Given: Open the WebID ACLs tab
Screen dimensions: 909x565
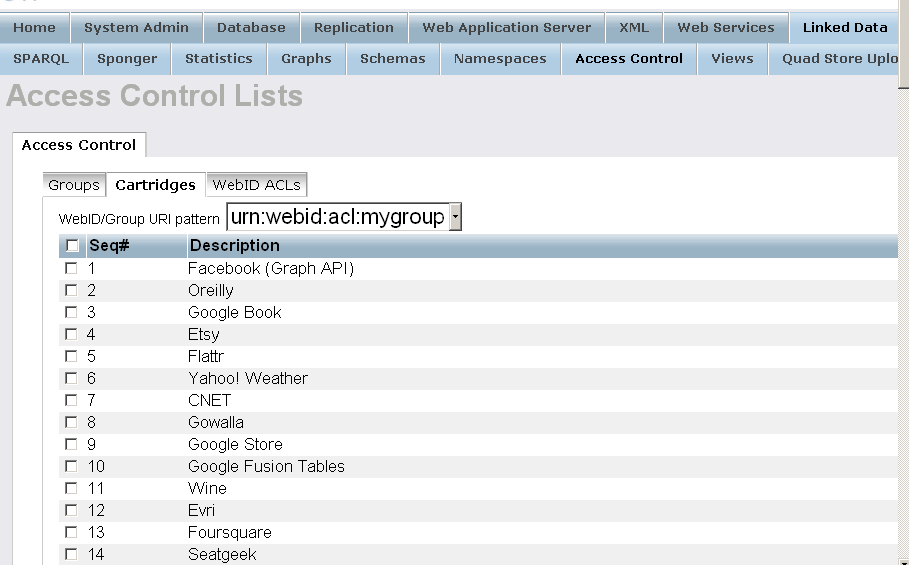Looking at the screenshot, I should coord(257,185).
